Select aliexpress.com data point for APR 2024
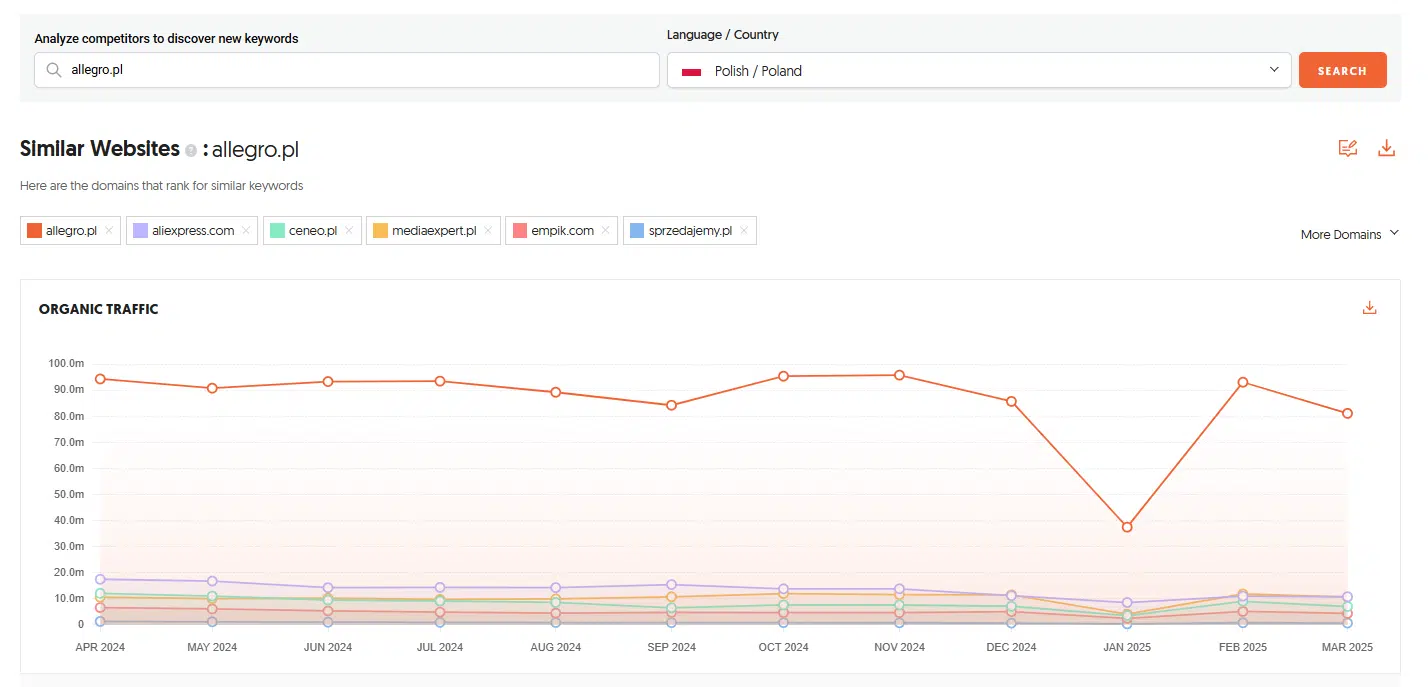The width and height of the screenshot is (1428, 687). click(x=100, y=579)
